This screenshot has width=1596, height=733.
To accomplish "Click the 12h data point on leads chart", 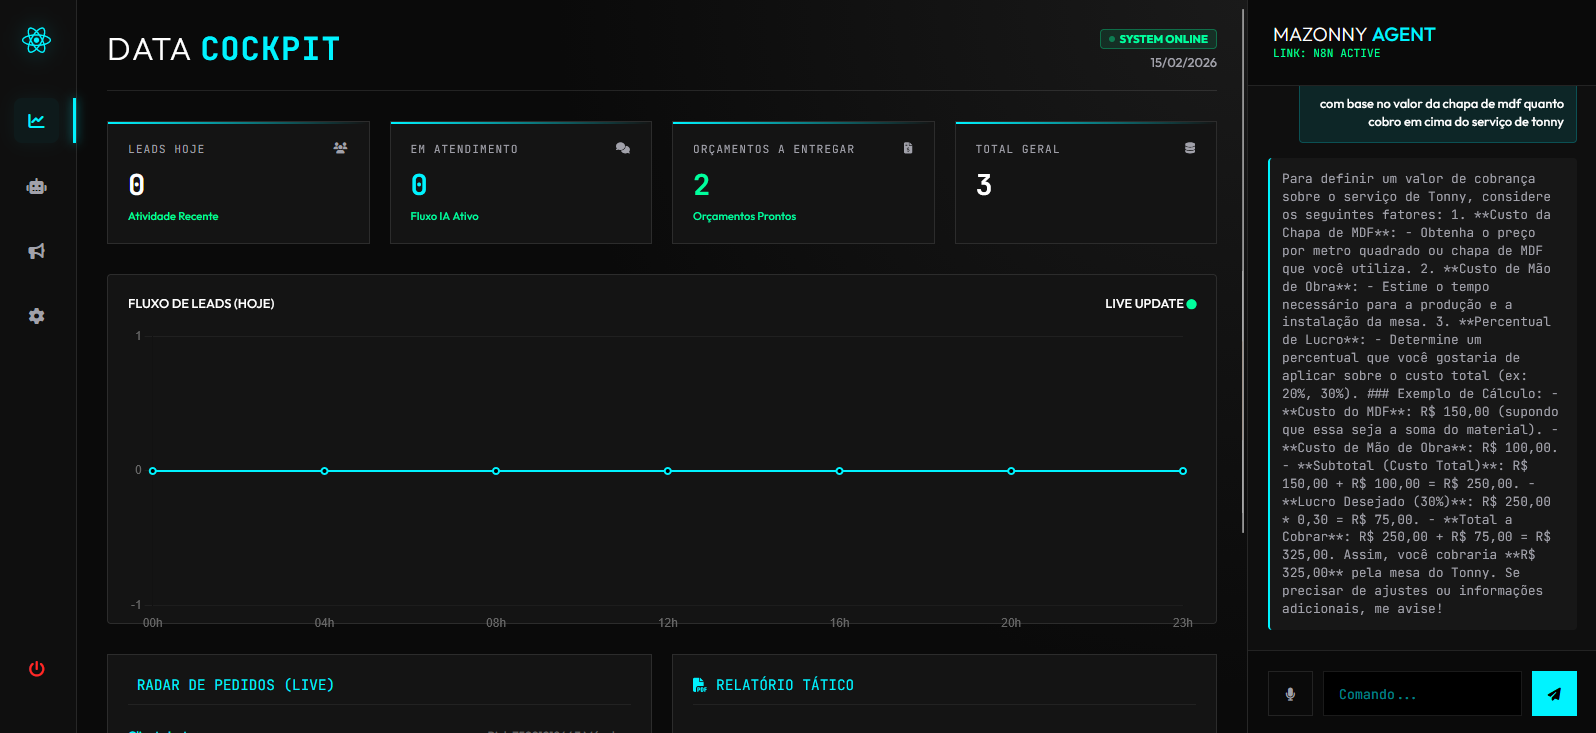I will (x=668, y=471).
